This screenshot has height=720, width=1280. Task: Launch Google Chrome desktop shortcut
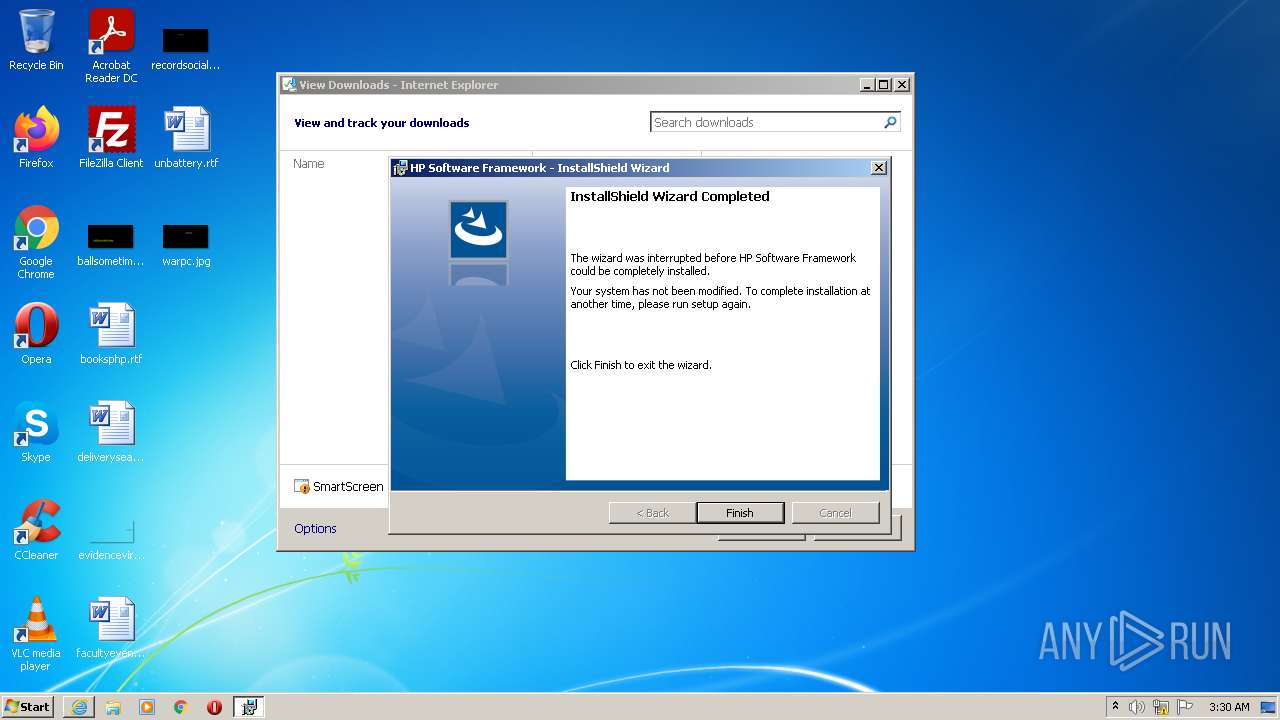point(36,243)
